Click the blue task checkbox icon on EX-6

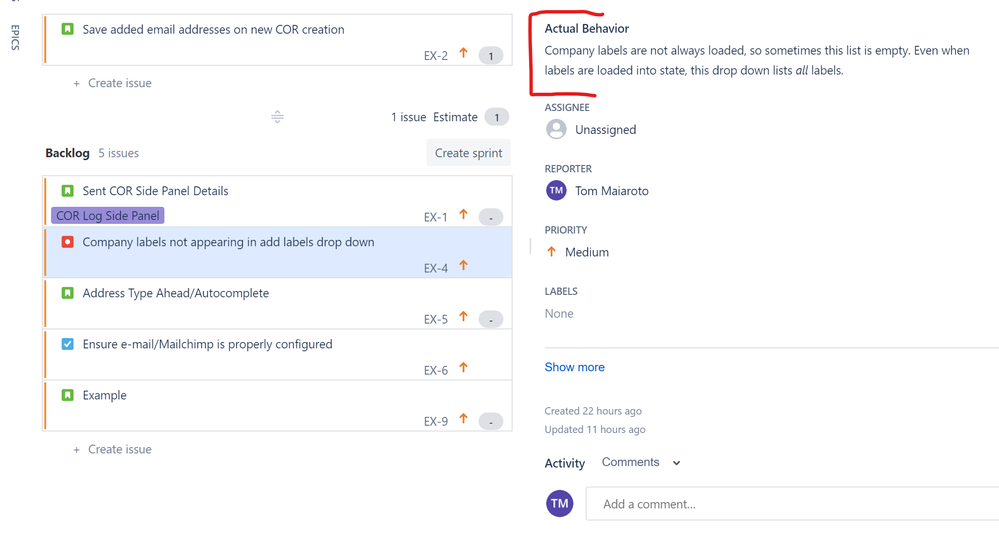coord(68,344)
